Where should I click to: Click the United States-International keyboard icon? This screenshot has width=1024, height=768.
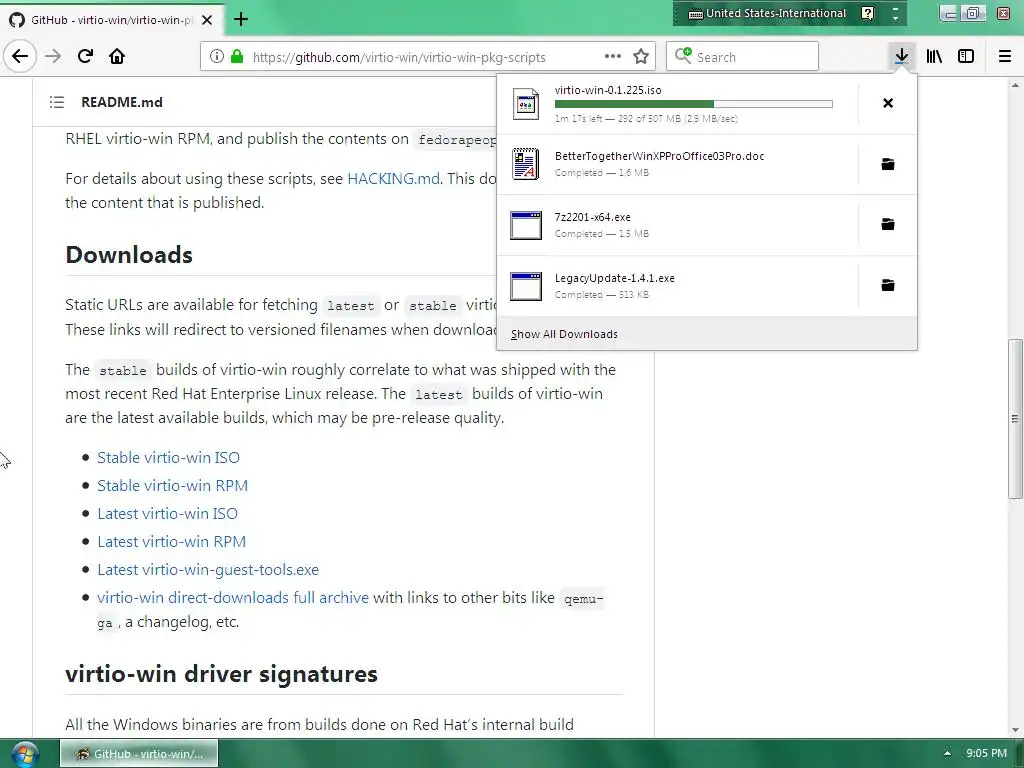point(696,14)
